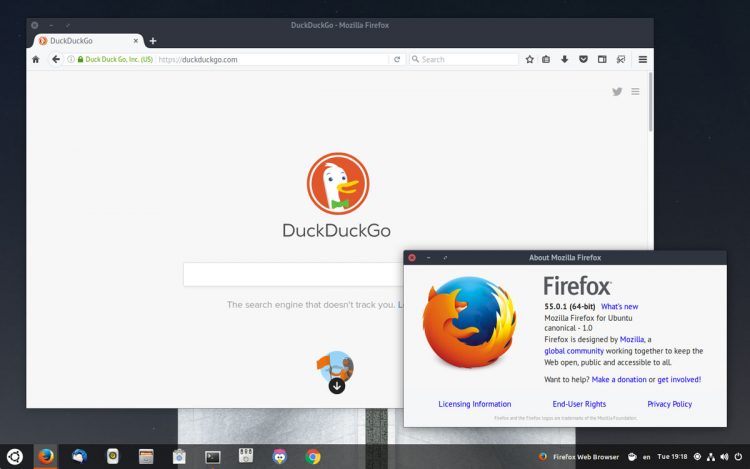750x469 pixels.
Task: Click the circular target tray icon
Action: point(697,457)
